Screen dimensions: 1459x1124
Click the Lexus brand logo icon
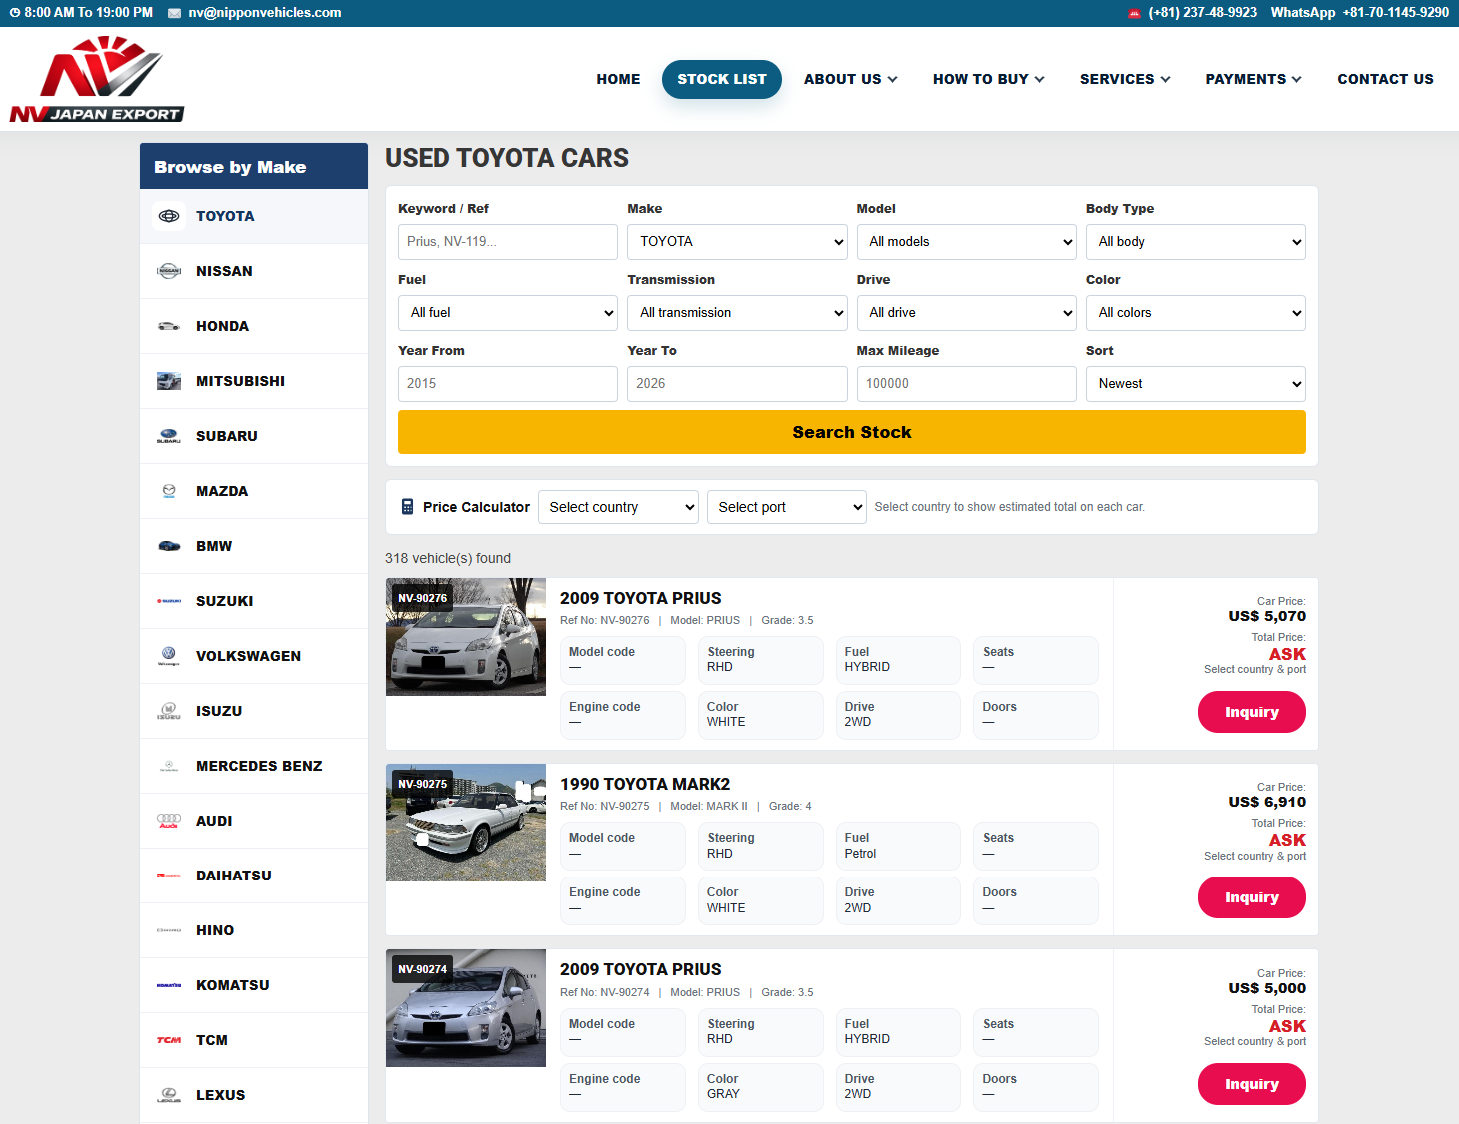point(169,1095)
